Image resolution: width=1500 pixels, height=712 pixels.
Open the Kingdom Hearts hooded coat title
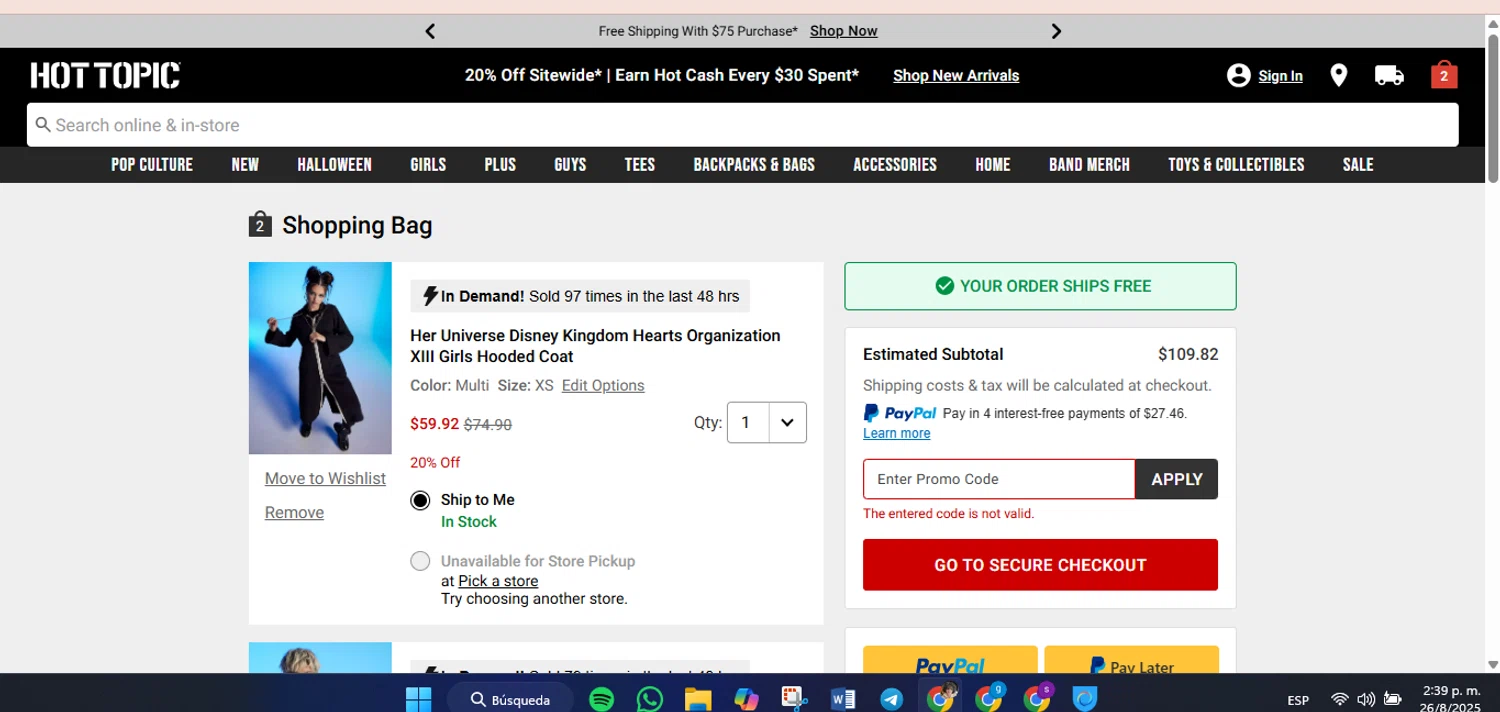click(x=595, y=346)
